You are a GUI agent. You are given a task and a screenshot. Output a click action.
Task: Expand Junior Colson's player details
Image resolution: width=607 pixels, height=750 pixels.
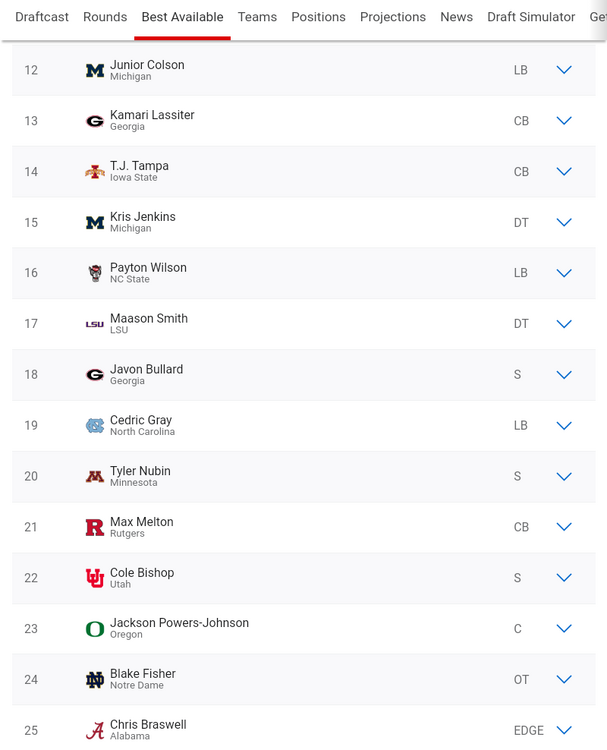click(x=564, y=70)
